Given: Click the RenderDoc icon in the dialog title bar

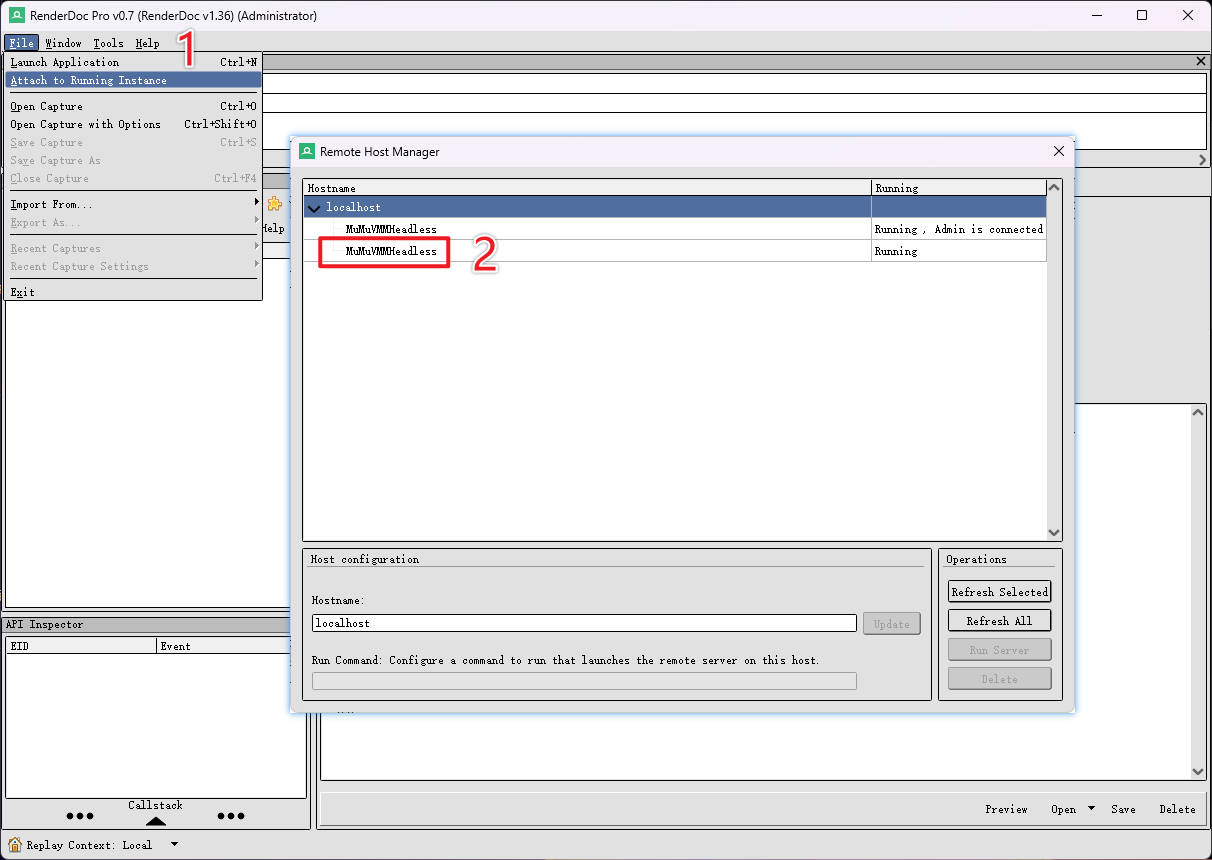Looking at the screenshot, I should pyautogui.click(x=307, y=151).
